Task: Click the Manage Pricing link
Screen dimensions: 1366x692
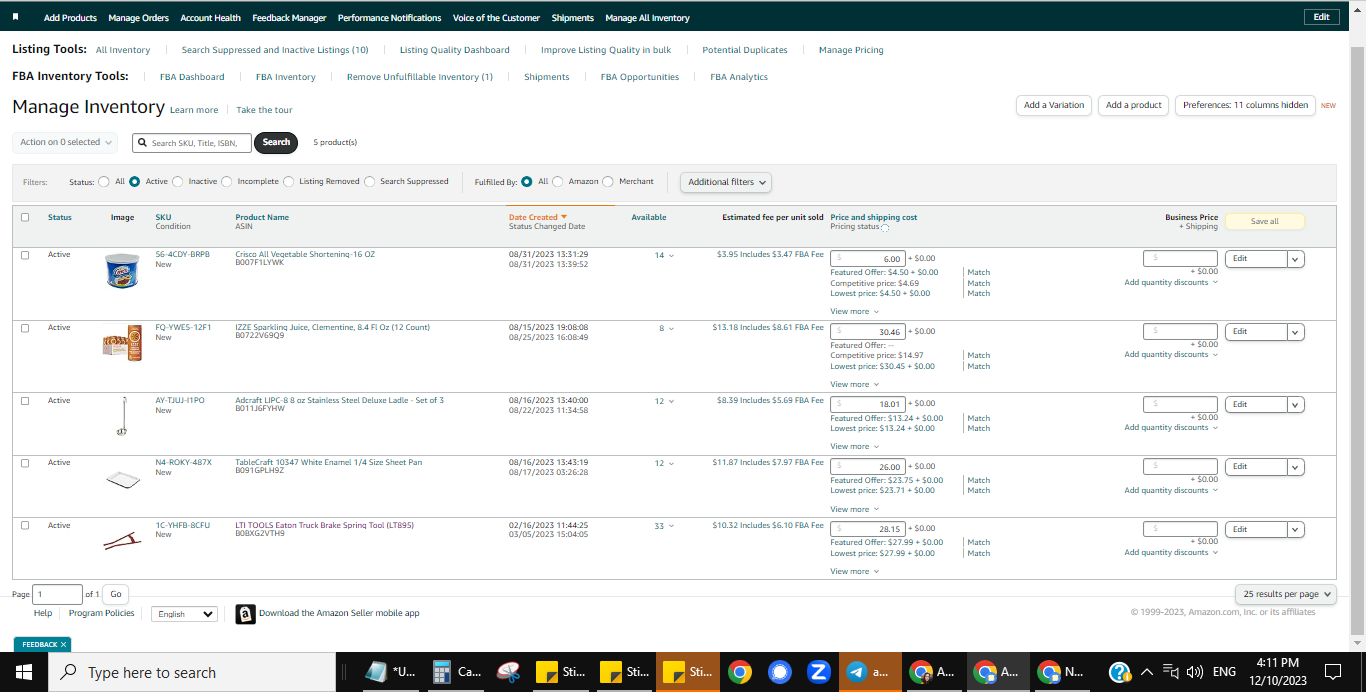Action: [851, 50]
